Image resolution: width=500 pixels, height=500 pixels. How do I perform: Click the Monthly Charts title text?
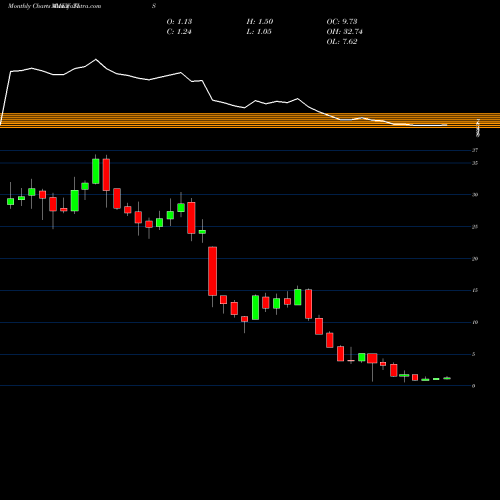[29, 6]
